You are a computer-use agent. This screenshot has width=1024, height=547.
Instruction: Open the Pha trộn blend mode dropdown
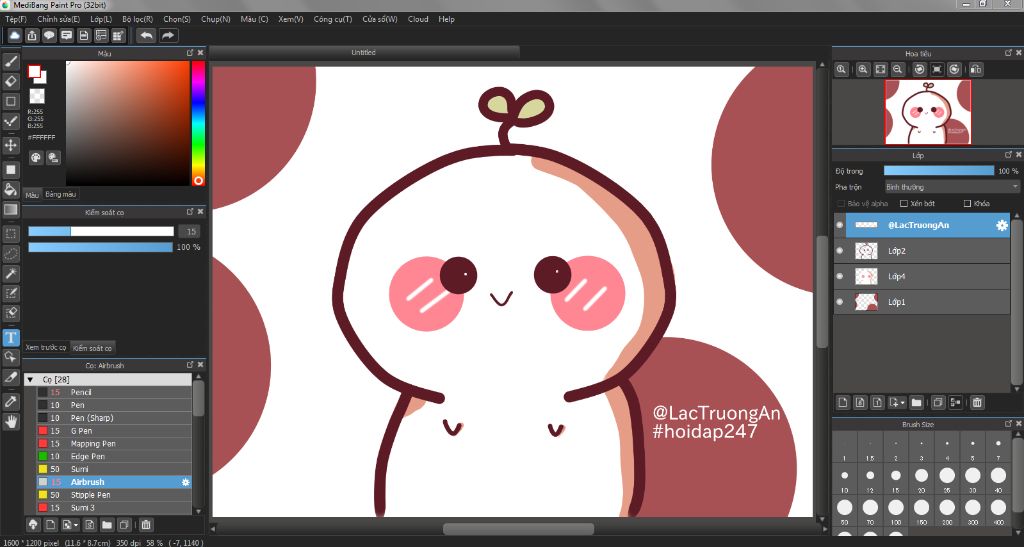(x=952, y=187)
